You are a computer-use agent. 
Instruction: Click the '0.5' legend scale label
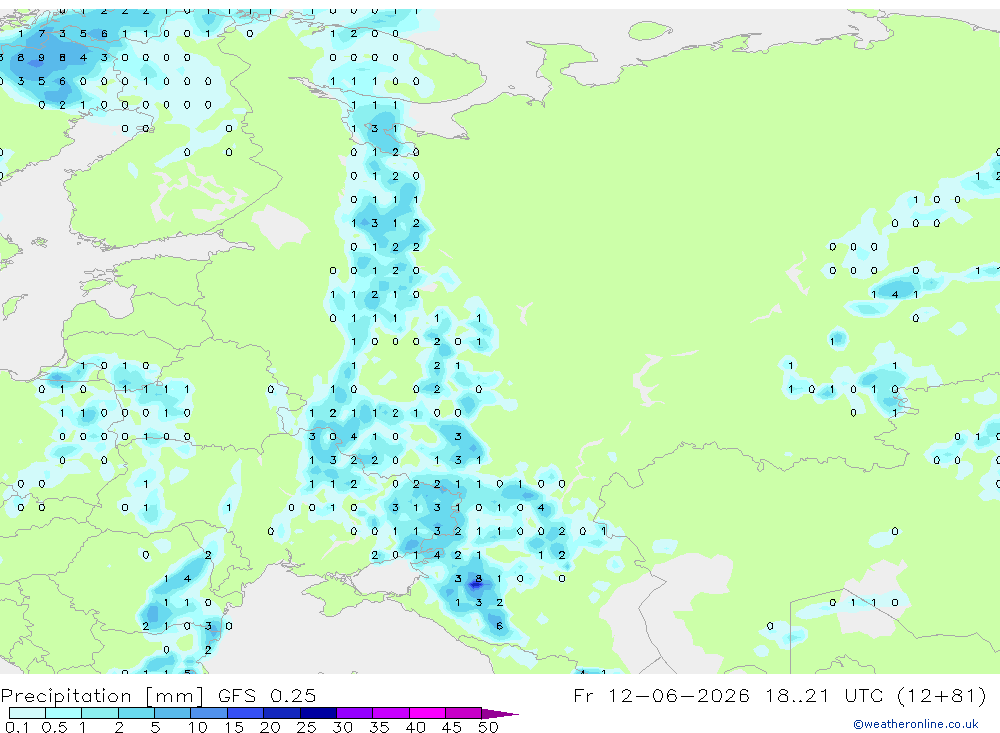54,727
